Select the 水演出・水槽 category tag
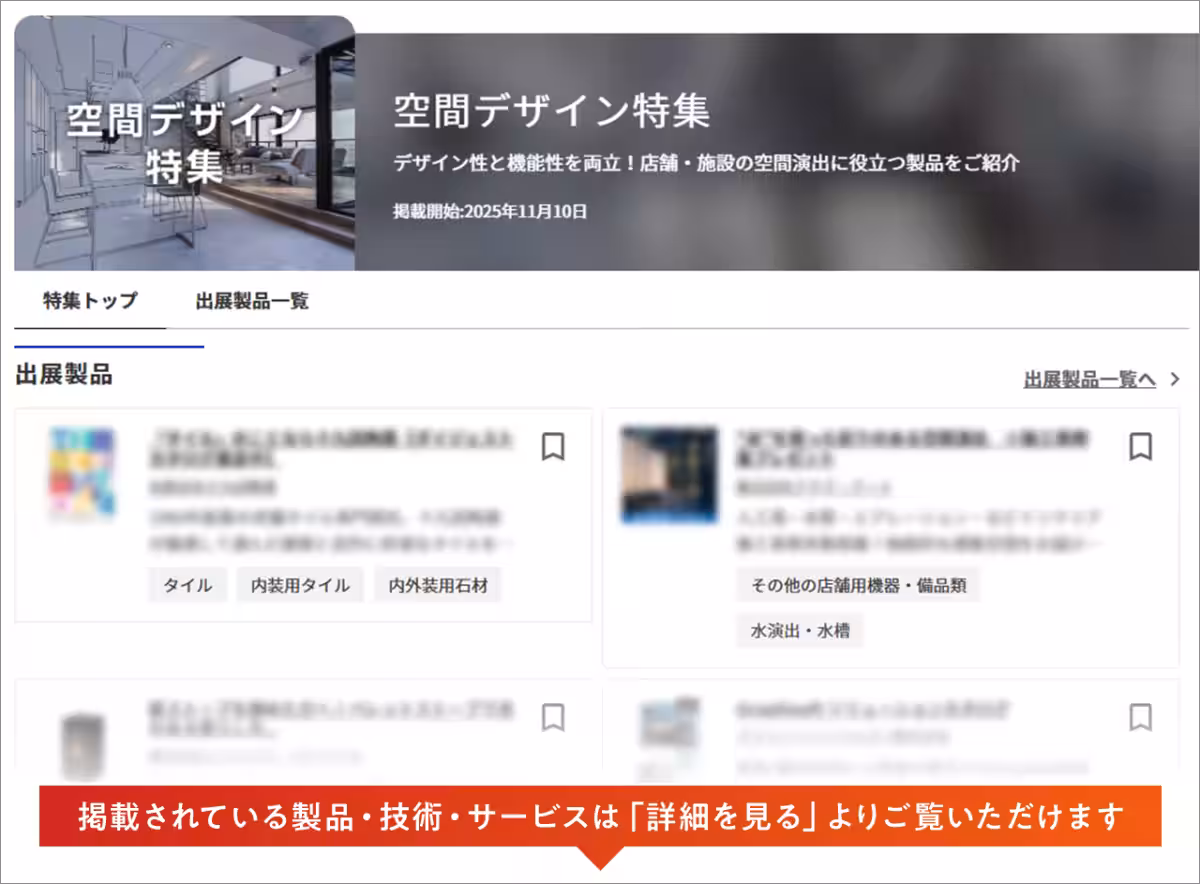Screen dimensions: 1200x884 [x=800, y=630]
